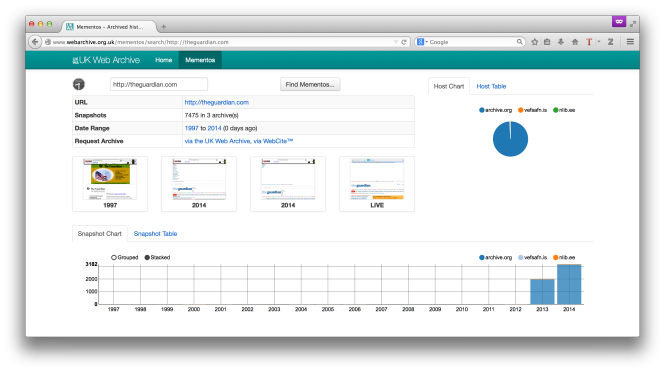The image size is (665, 372).
Task: Switch to the Snapshot Chart tab
Action: tap(100, 234)
